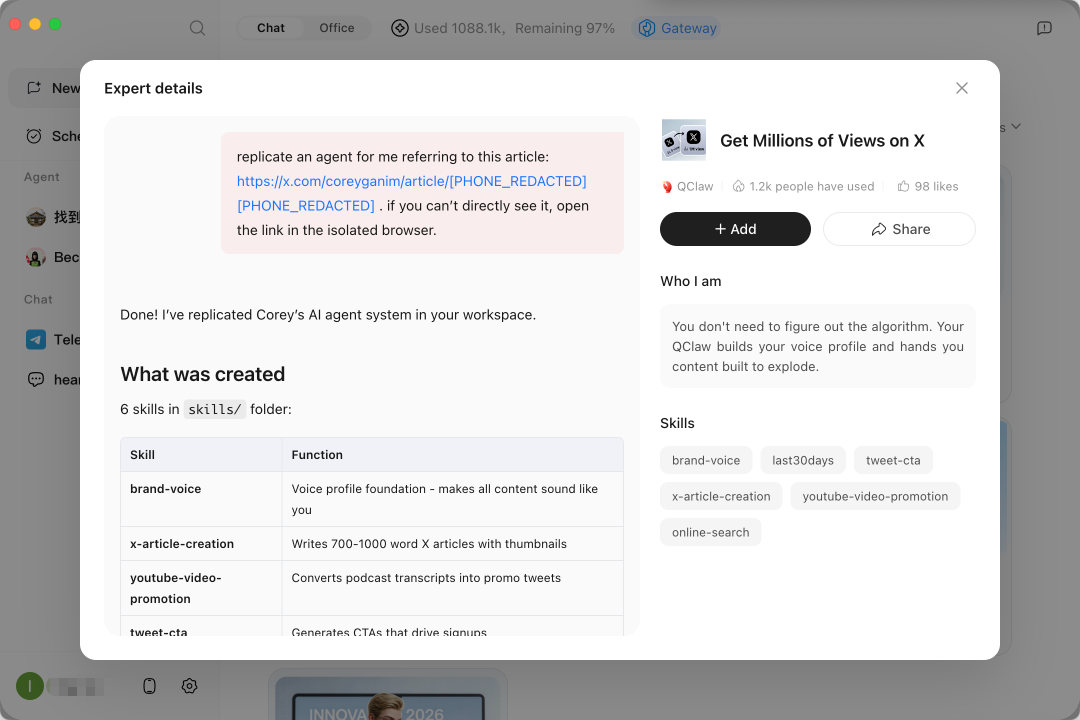This screenshot has height=720, width=1080.
Task: Expand the dropdown chevron behind dialog
Action: click(x=1016, y=127)
